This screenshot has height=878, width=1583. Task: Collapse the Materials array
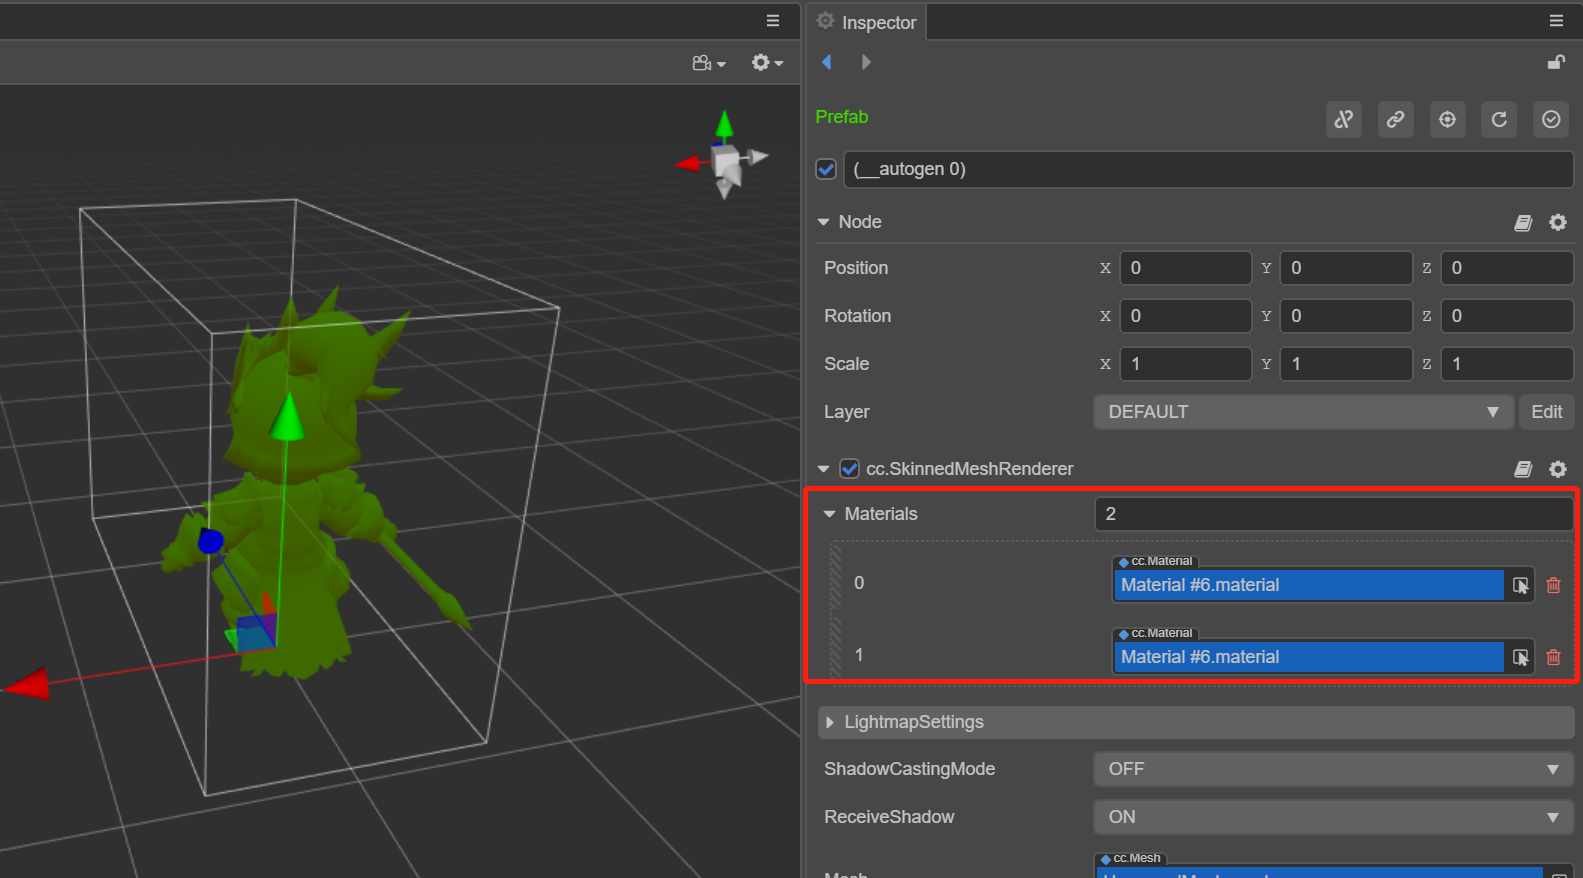[x=829, y=514]
